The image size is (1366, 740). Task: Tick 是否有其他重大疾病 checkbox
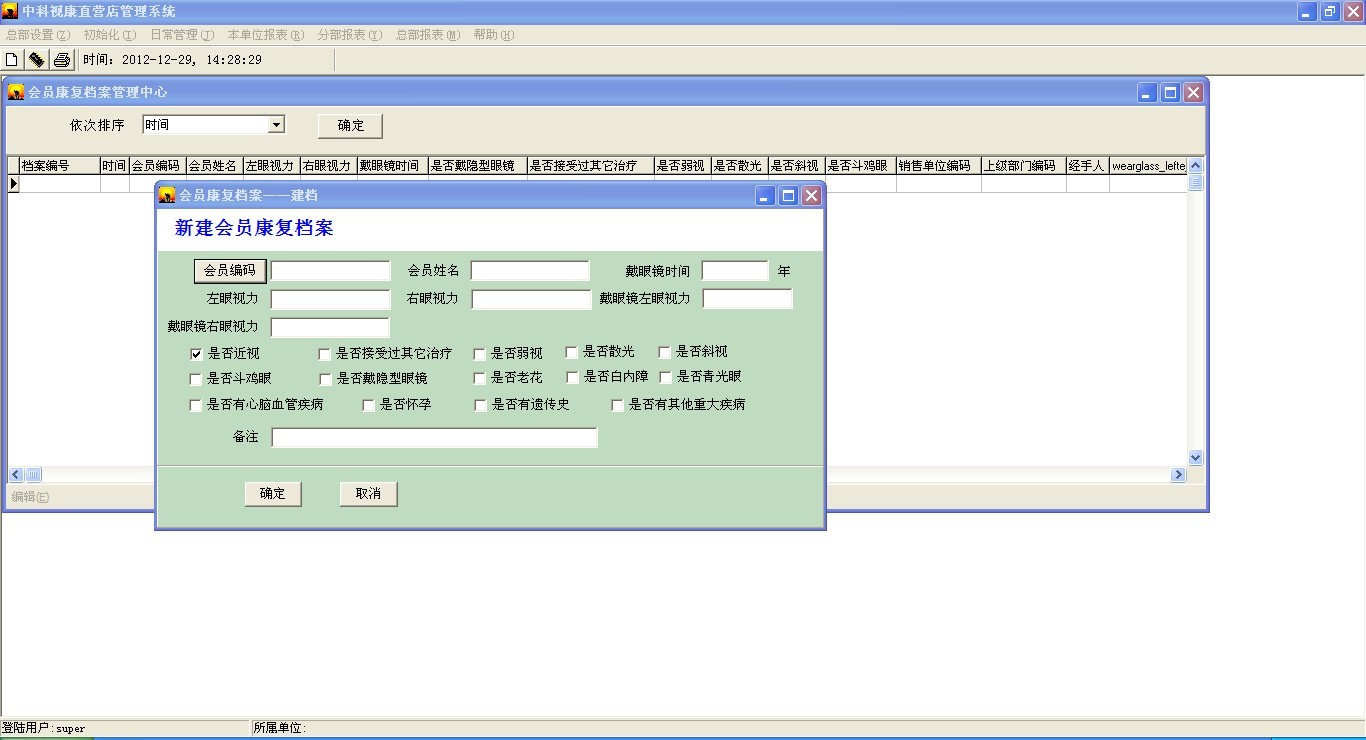click(x=617, y=405)
